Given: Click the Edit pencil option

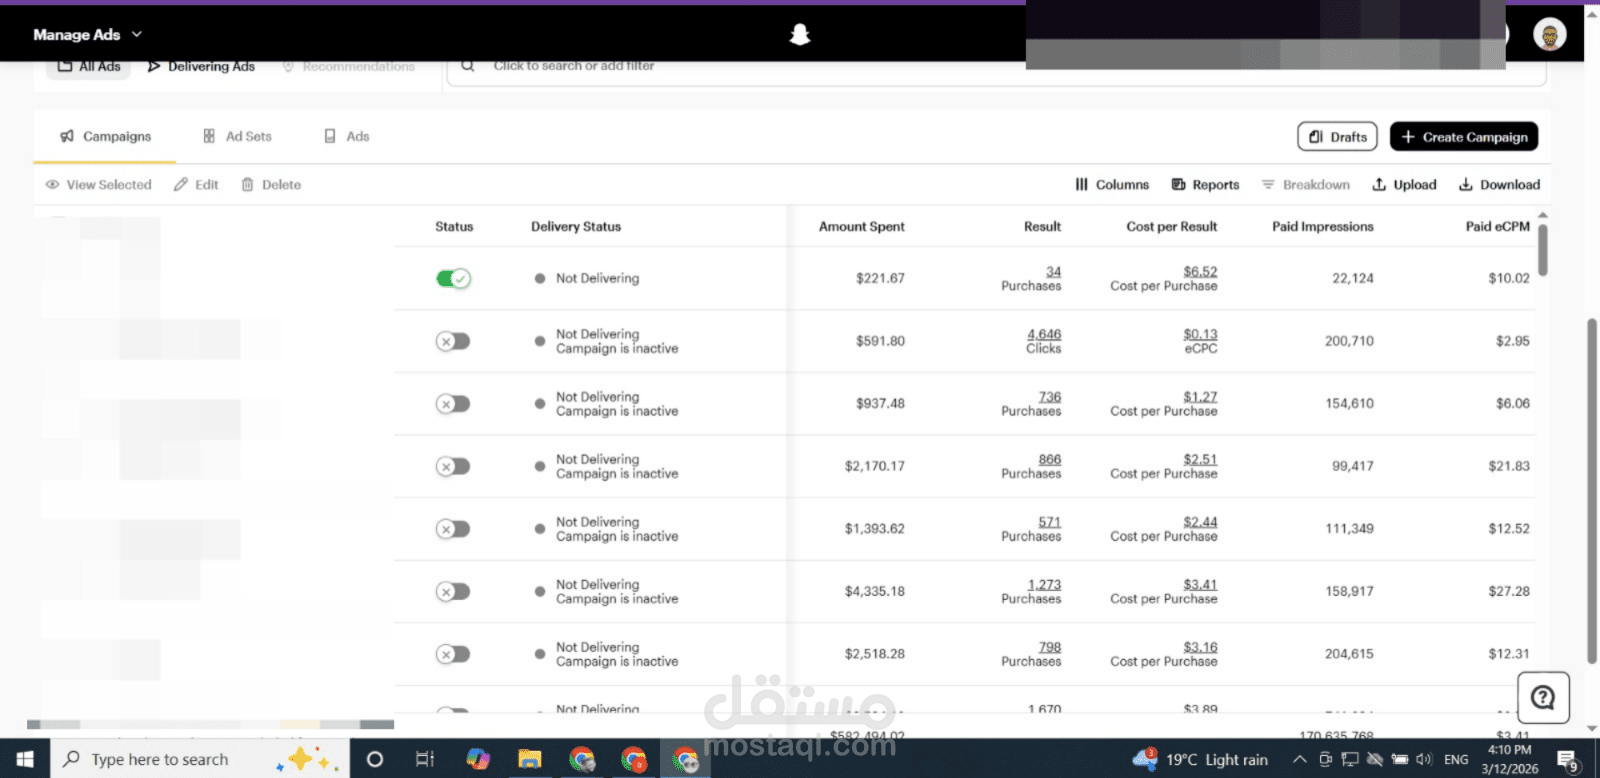Looking at the screenshot, I should pos(196,185).
